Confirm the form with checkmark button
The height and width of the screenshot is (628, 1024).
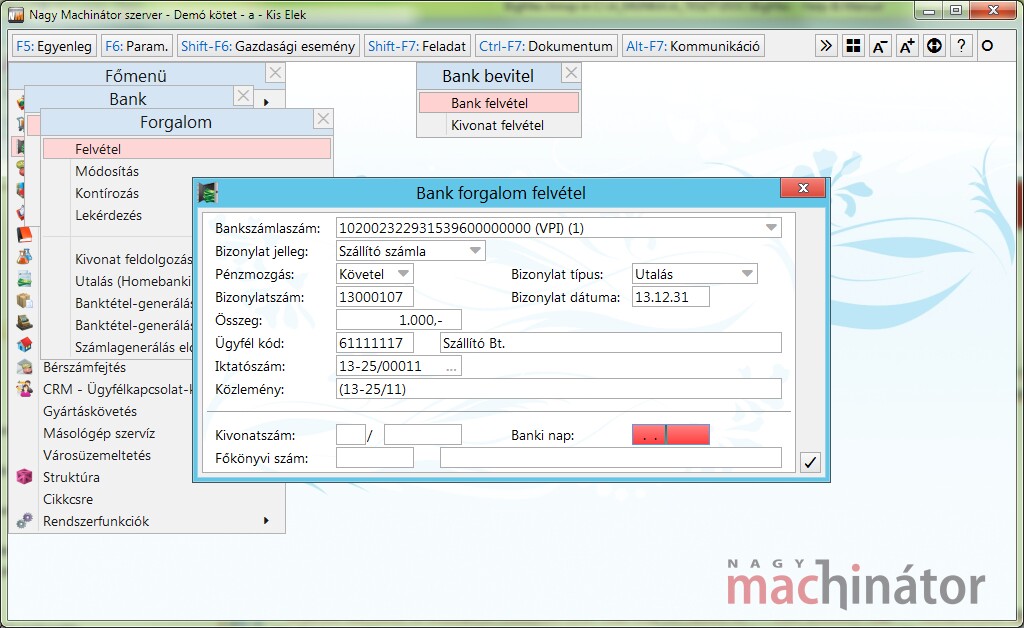810,462
